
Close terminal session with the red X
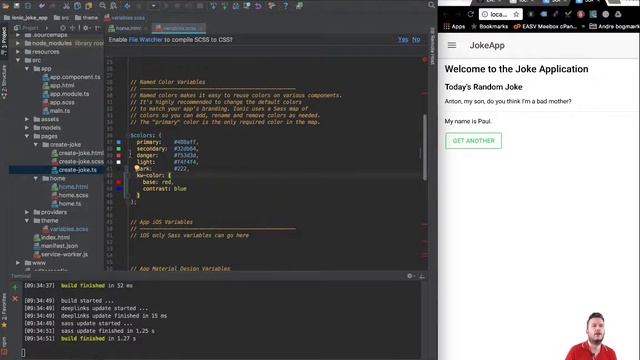tap(15, 299)
